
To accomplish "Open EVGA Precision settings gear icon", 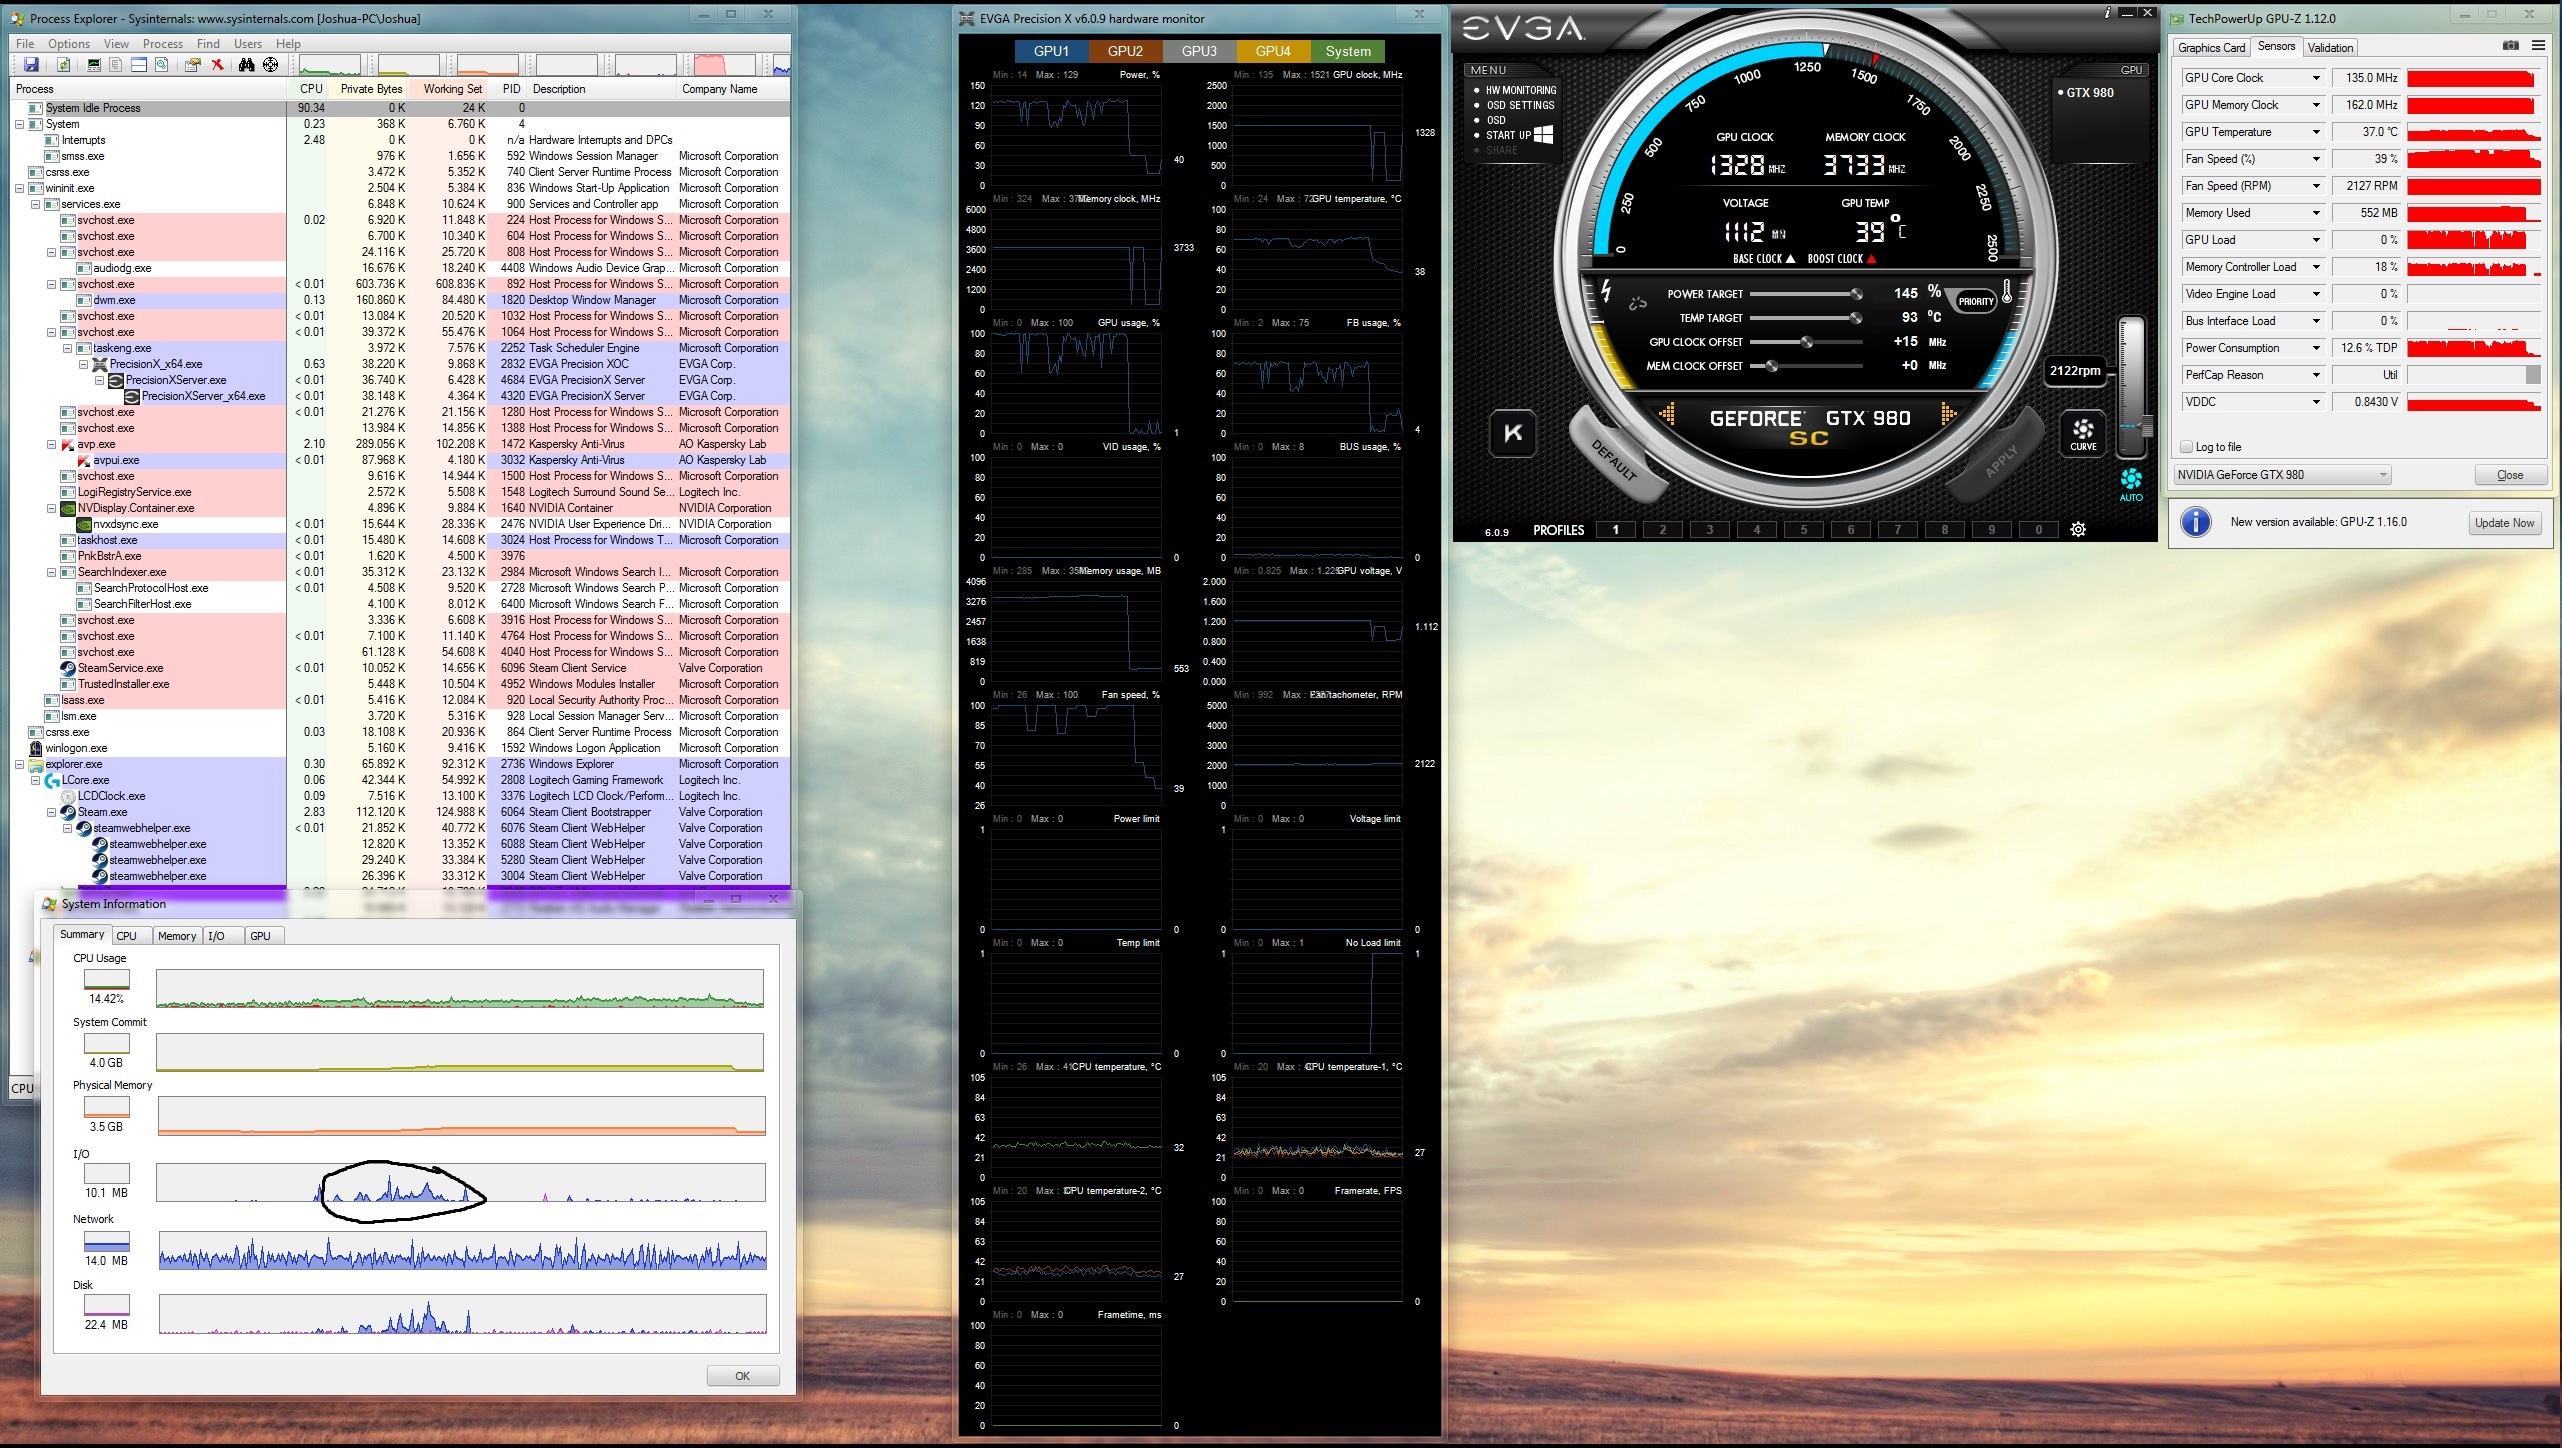I will [2078, 530].
